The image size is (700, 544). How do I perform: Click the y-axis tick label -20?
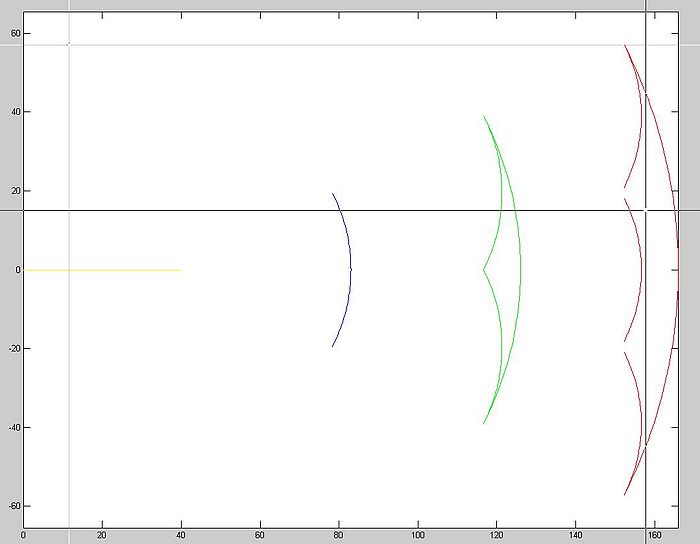(x=12, y=348)
